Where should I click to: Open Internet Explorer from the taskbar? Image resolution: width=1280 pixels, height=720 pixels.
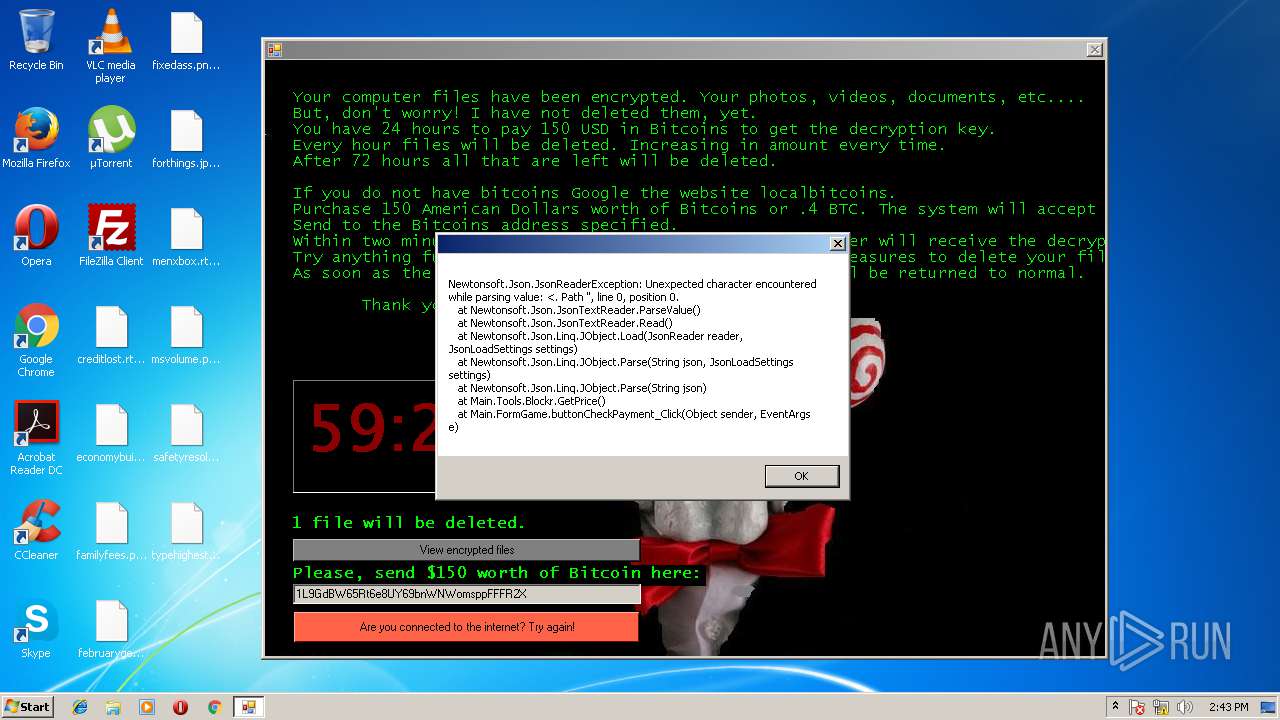(x=80, y=707)
